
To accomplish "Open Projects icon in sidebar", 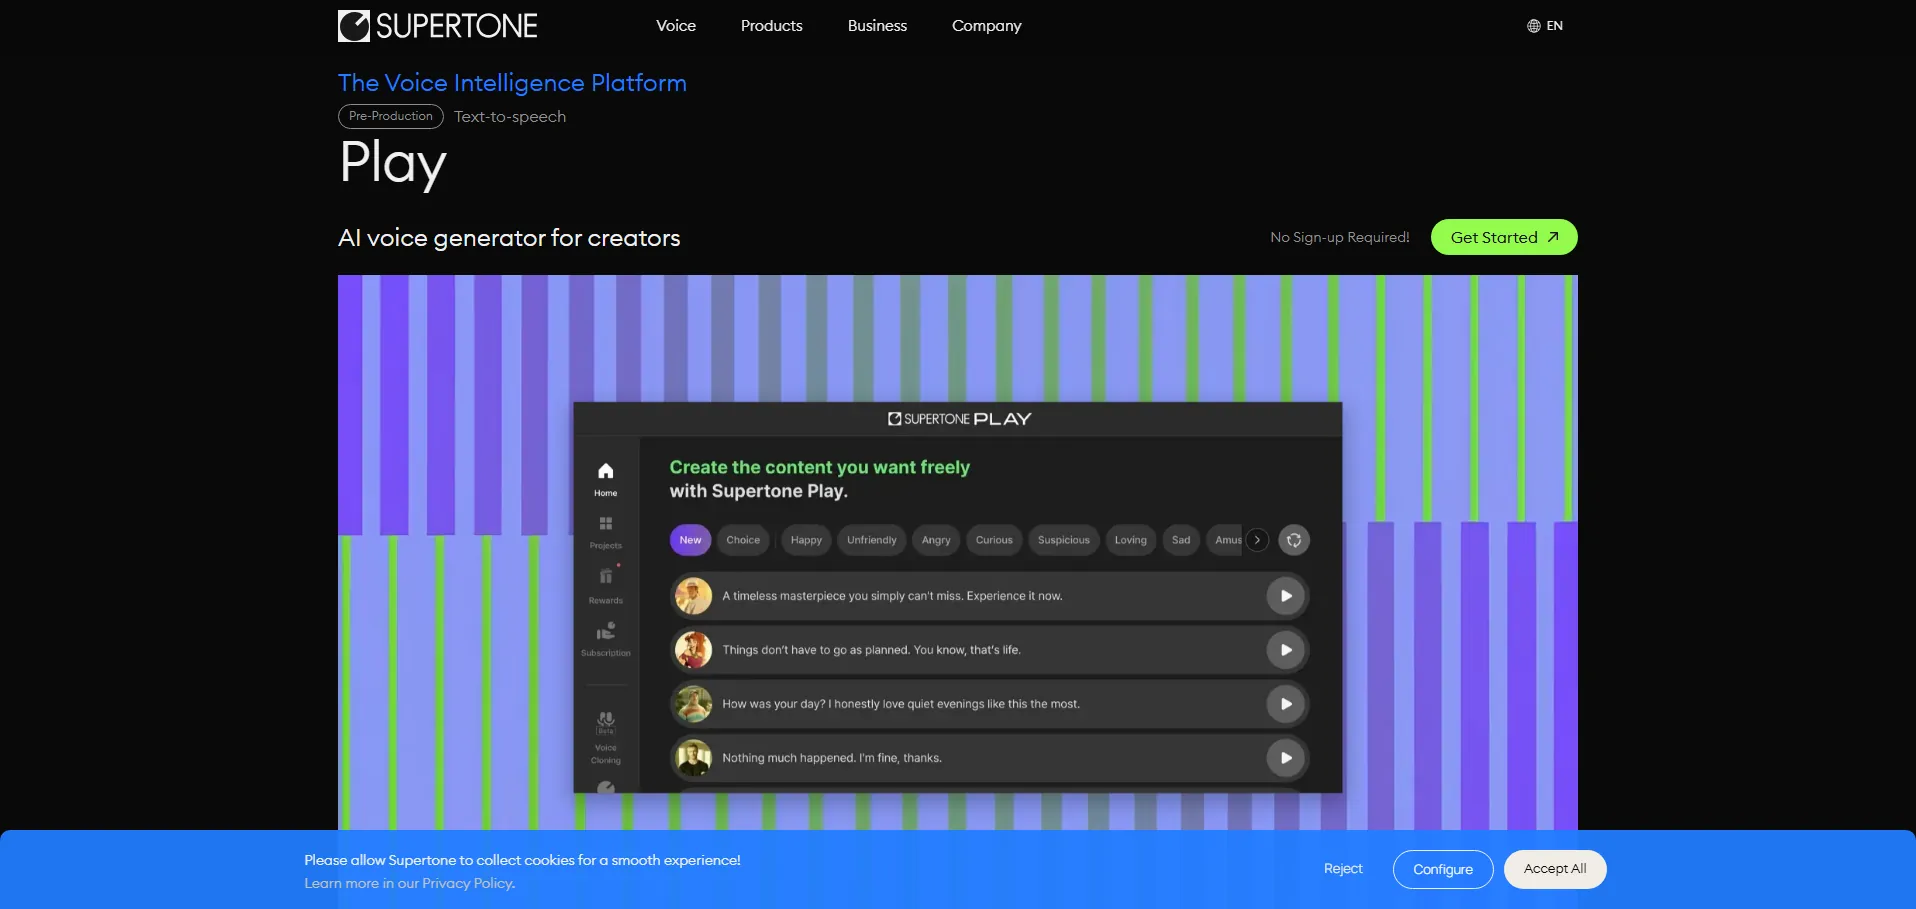I will [605, 525].
